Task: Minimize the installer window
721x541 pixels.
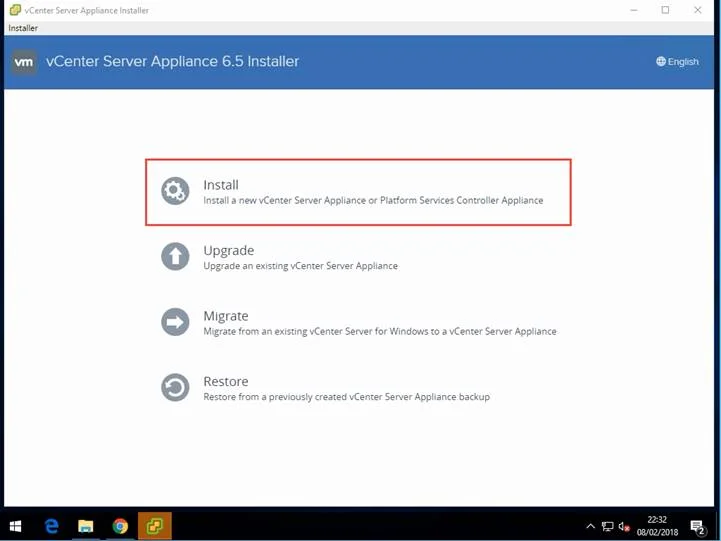Action: (x=634, y=10)
